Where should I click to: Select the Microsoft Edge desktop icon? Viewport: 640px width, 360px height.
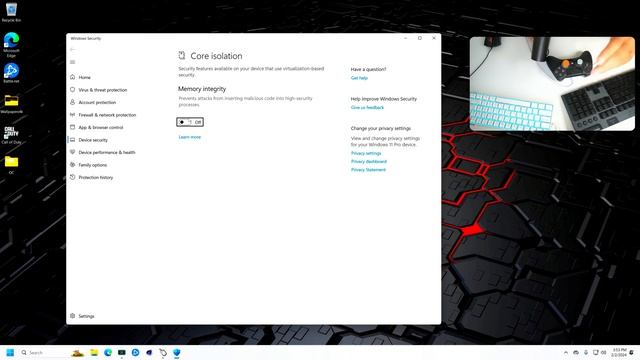click(x=11, y=44)
